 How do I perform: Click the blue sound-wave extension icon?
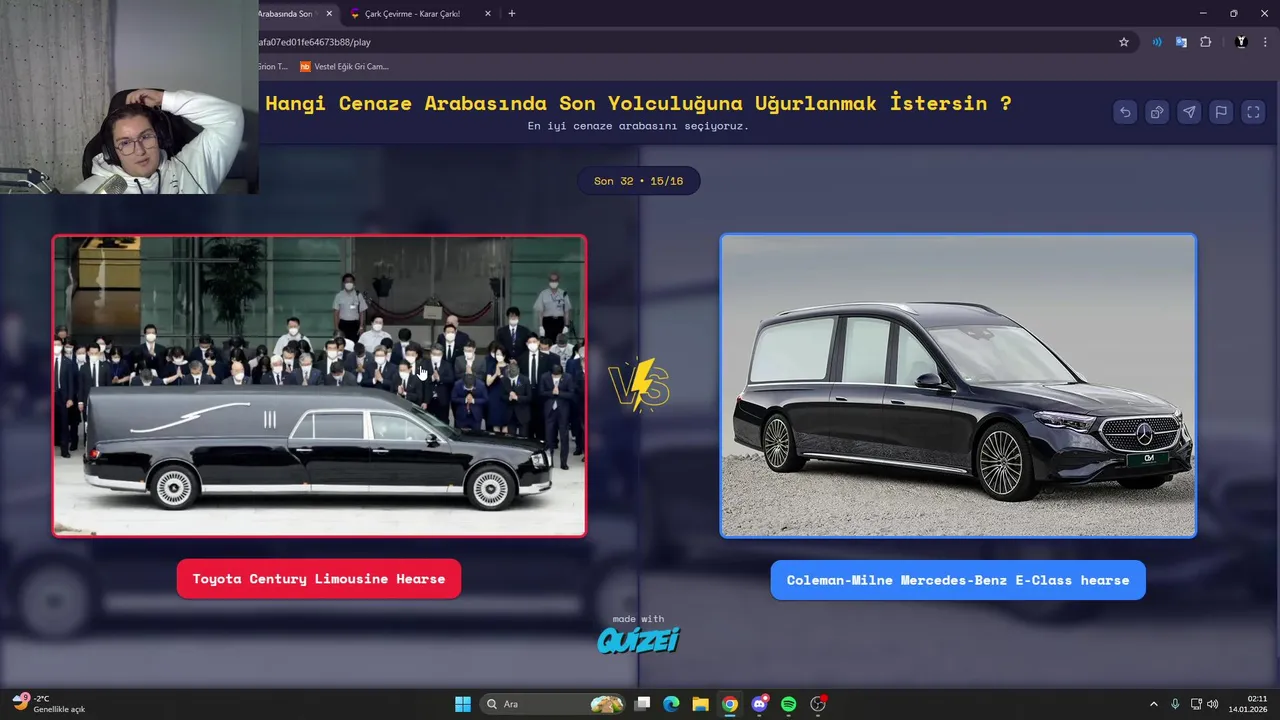pyautogui.click(x=1157, y=42)
